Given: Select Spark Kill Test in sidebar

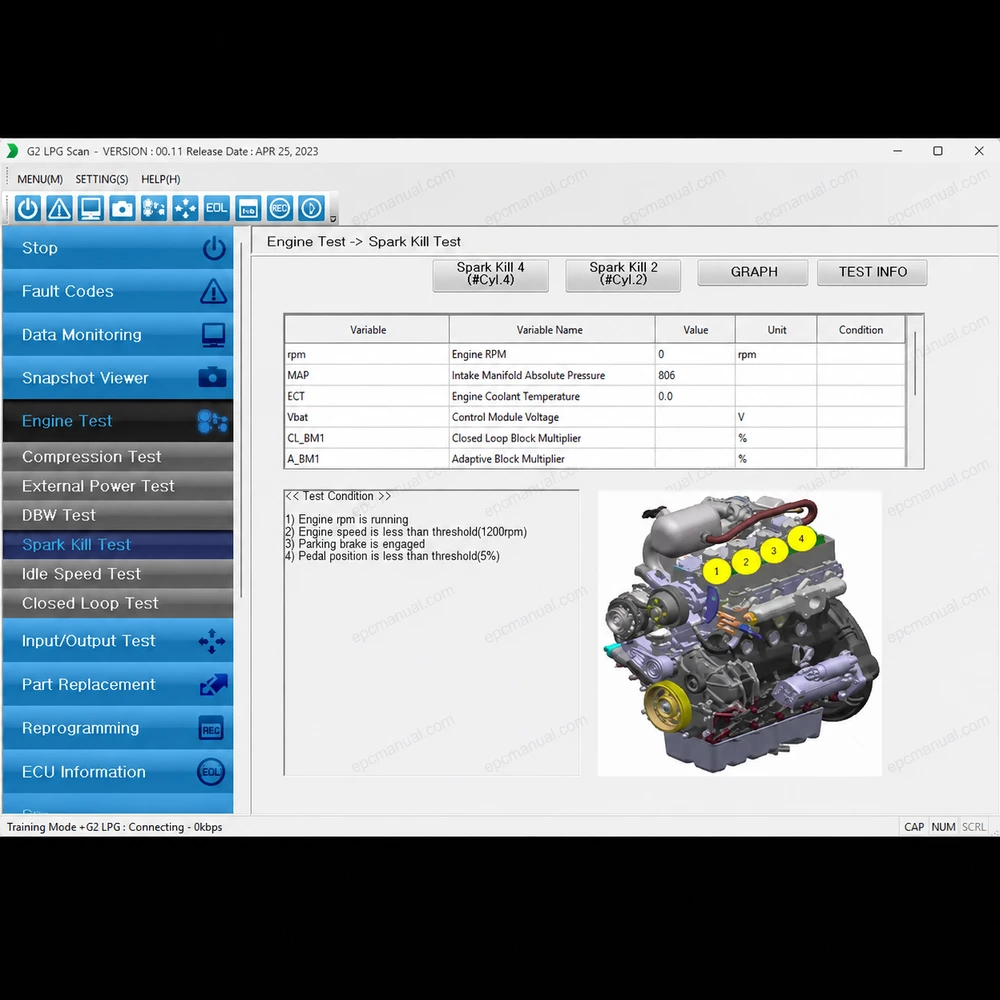Looking at the screenshot, I should tap(118, 545).
